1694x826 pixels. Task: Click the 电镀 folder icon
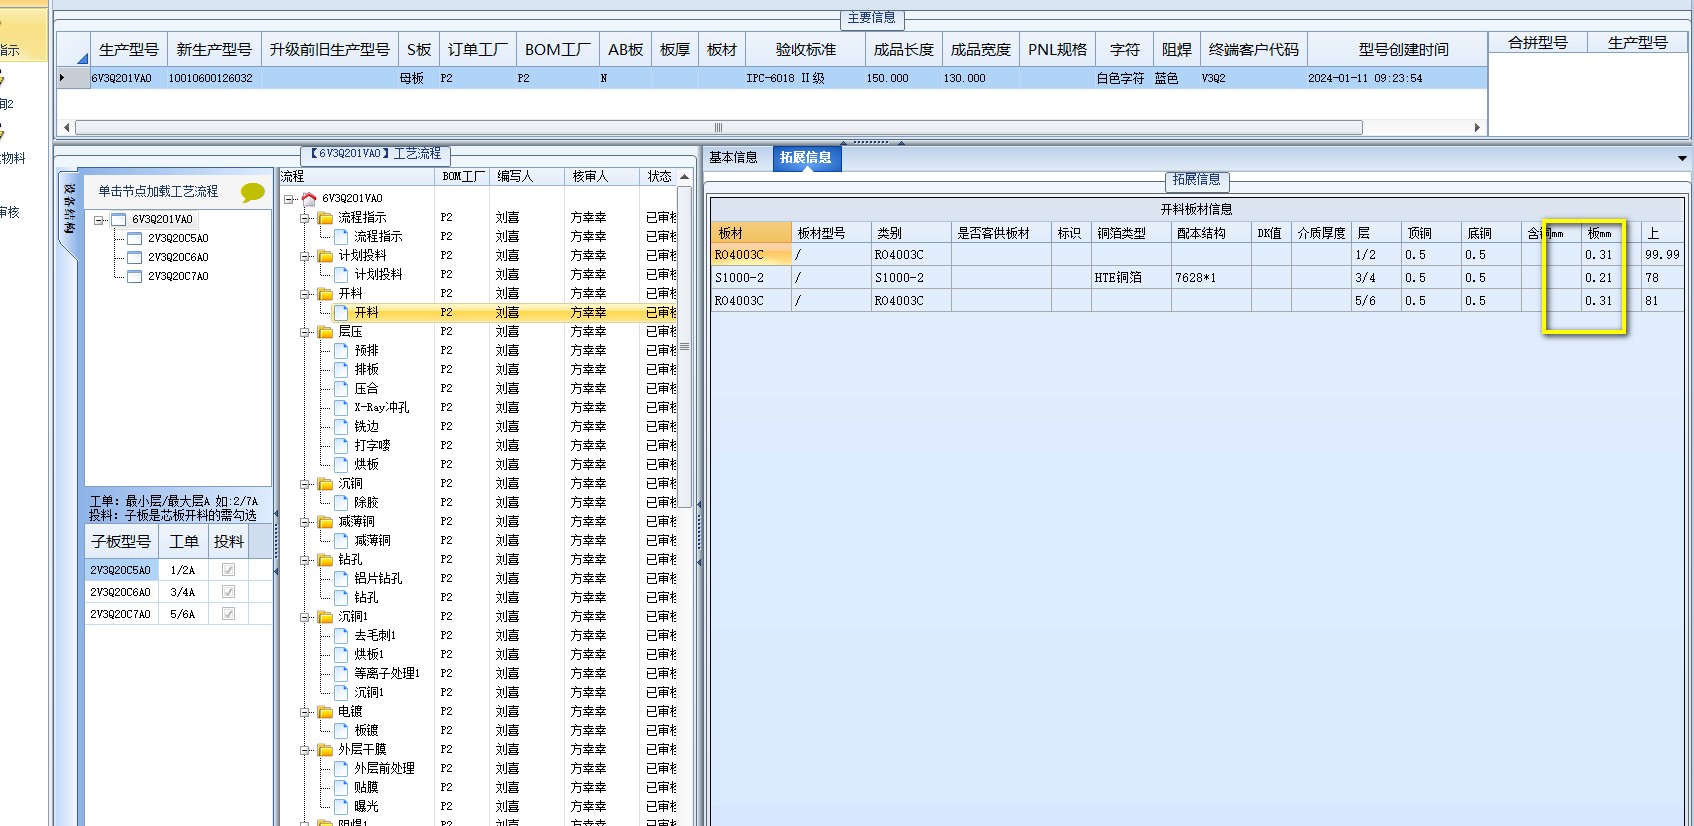point(325,711)
